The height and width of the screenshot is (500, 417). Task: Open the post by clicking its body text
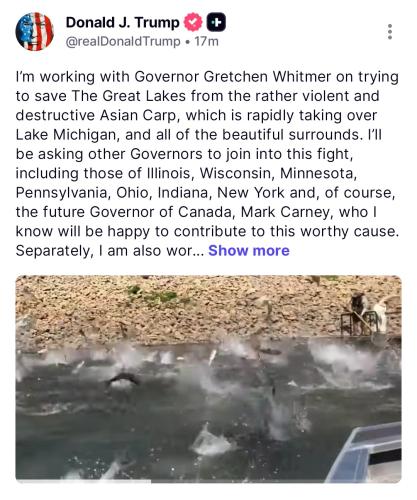coord(207,164)
